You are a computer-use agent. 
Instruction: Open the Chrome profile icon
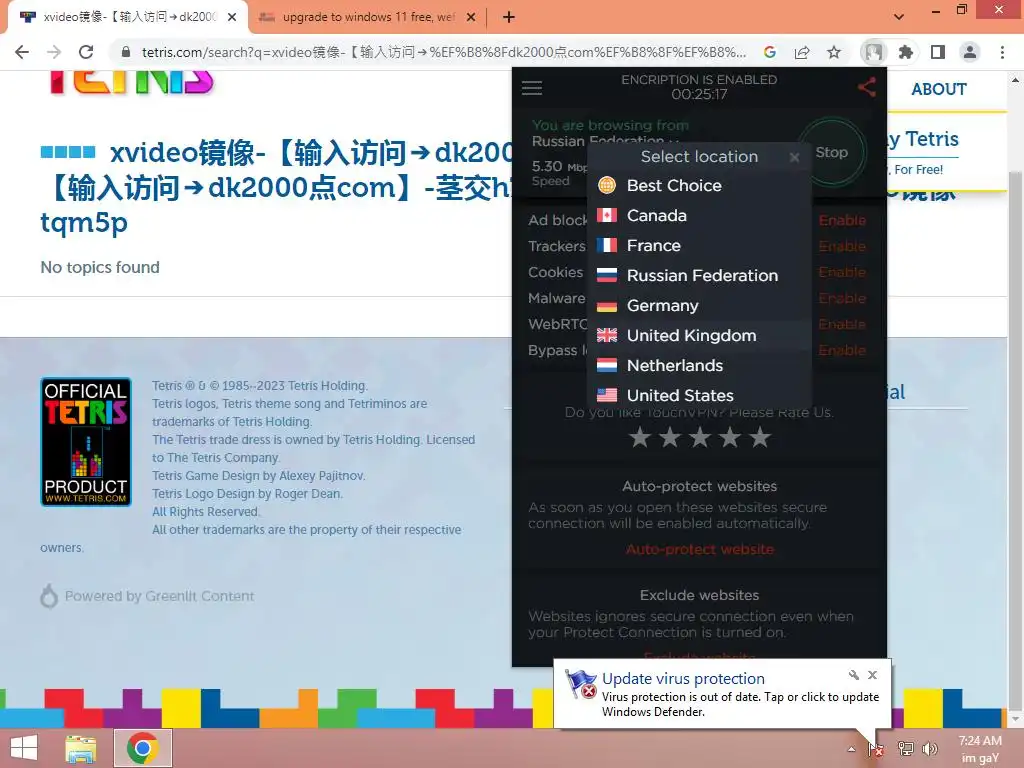point(970,52)
